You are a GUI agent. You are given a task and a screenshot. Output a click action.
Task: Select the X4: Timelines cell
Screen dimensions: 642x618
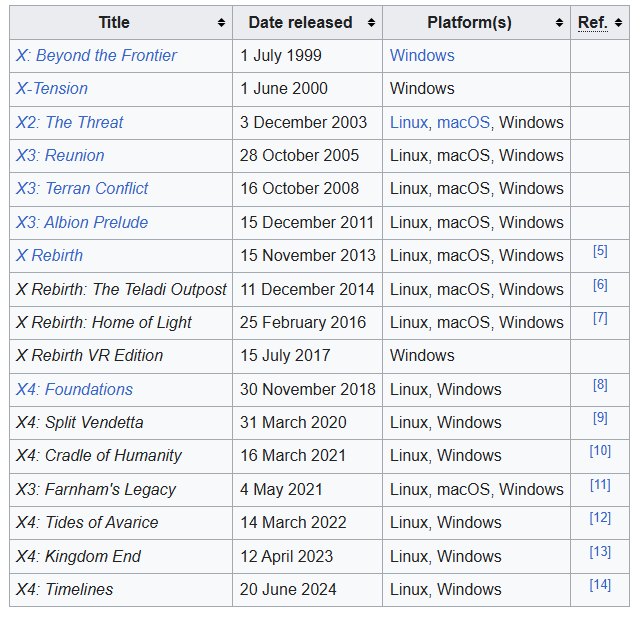click(x=121, y=590)
